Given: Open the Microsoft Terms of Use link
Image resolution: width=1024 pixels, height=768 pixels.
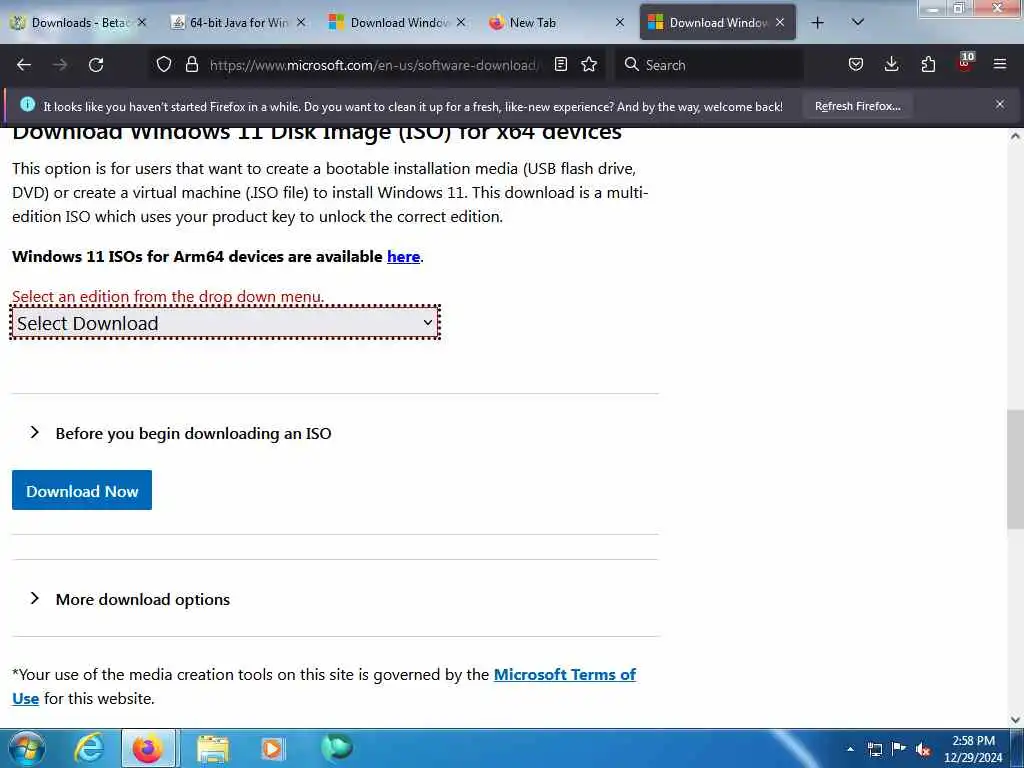Looking at the screenshot, I should tap(564, 675).
